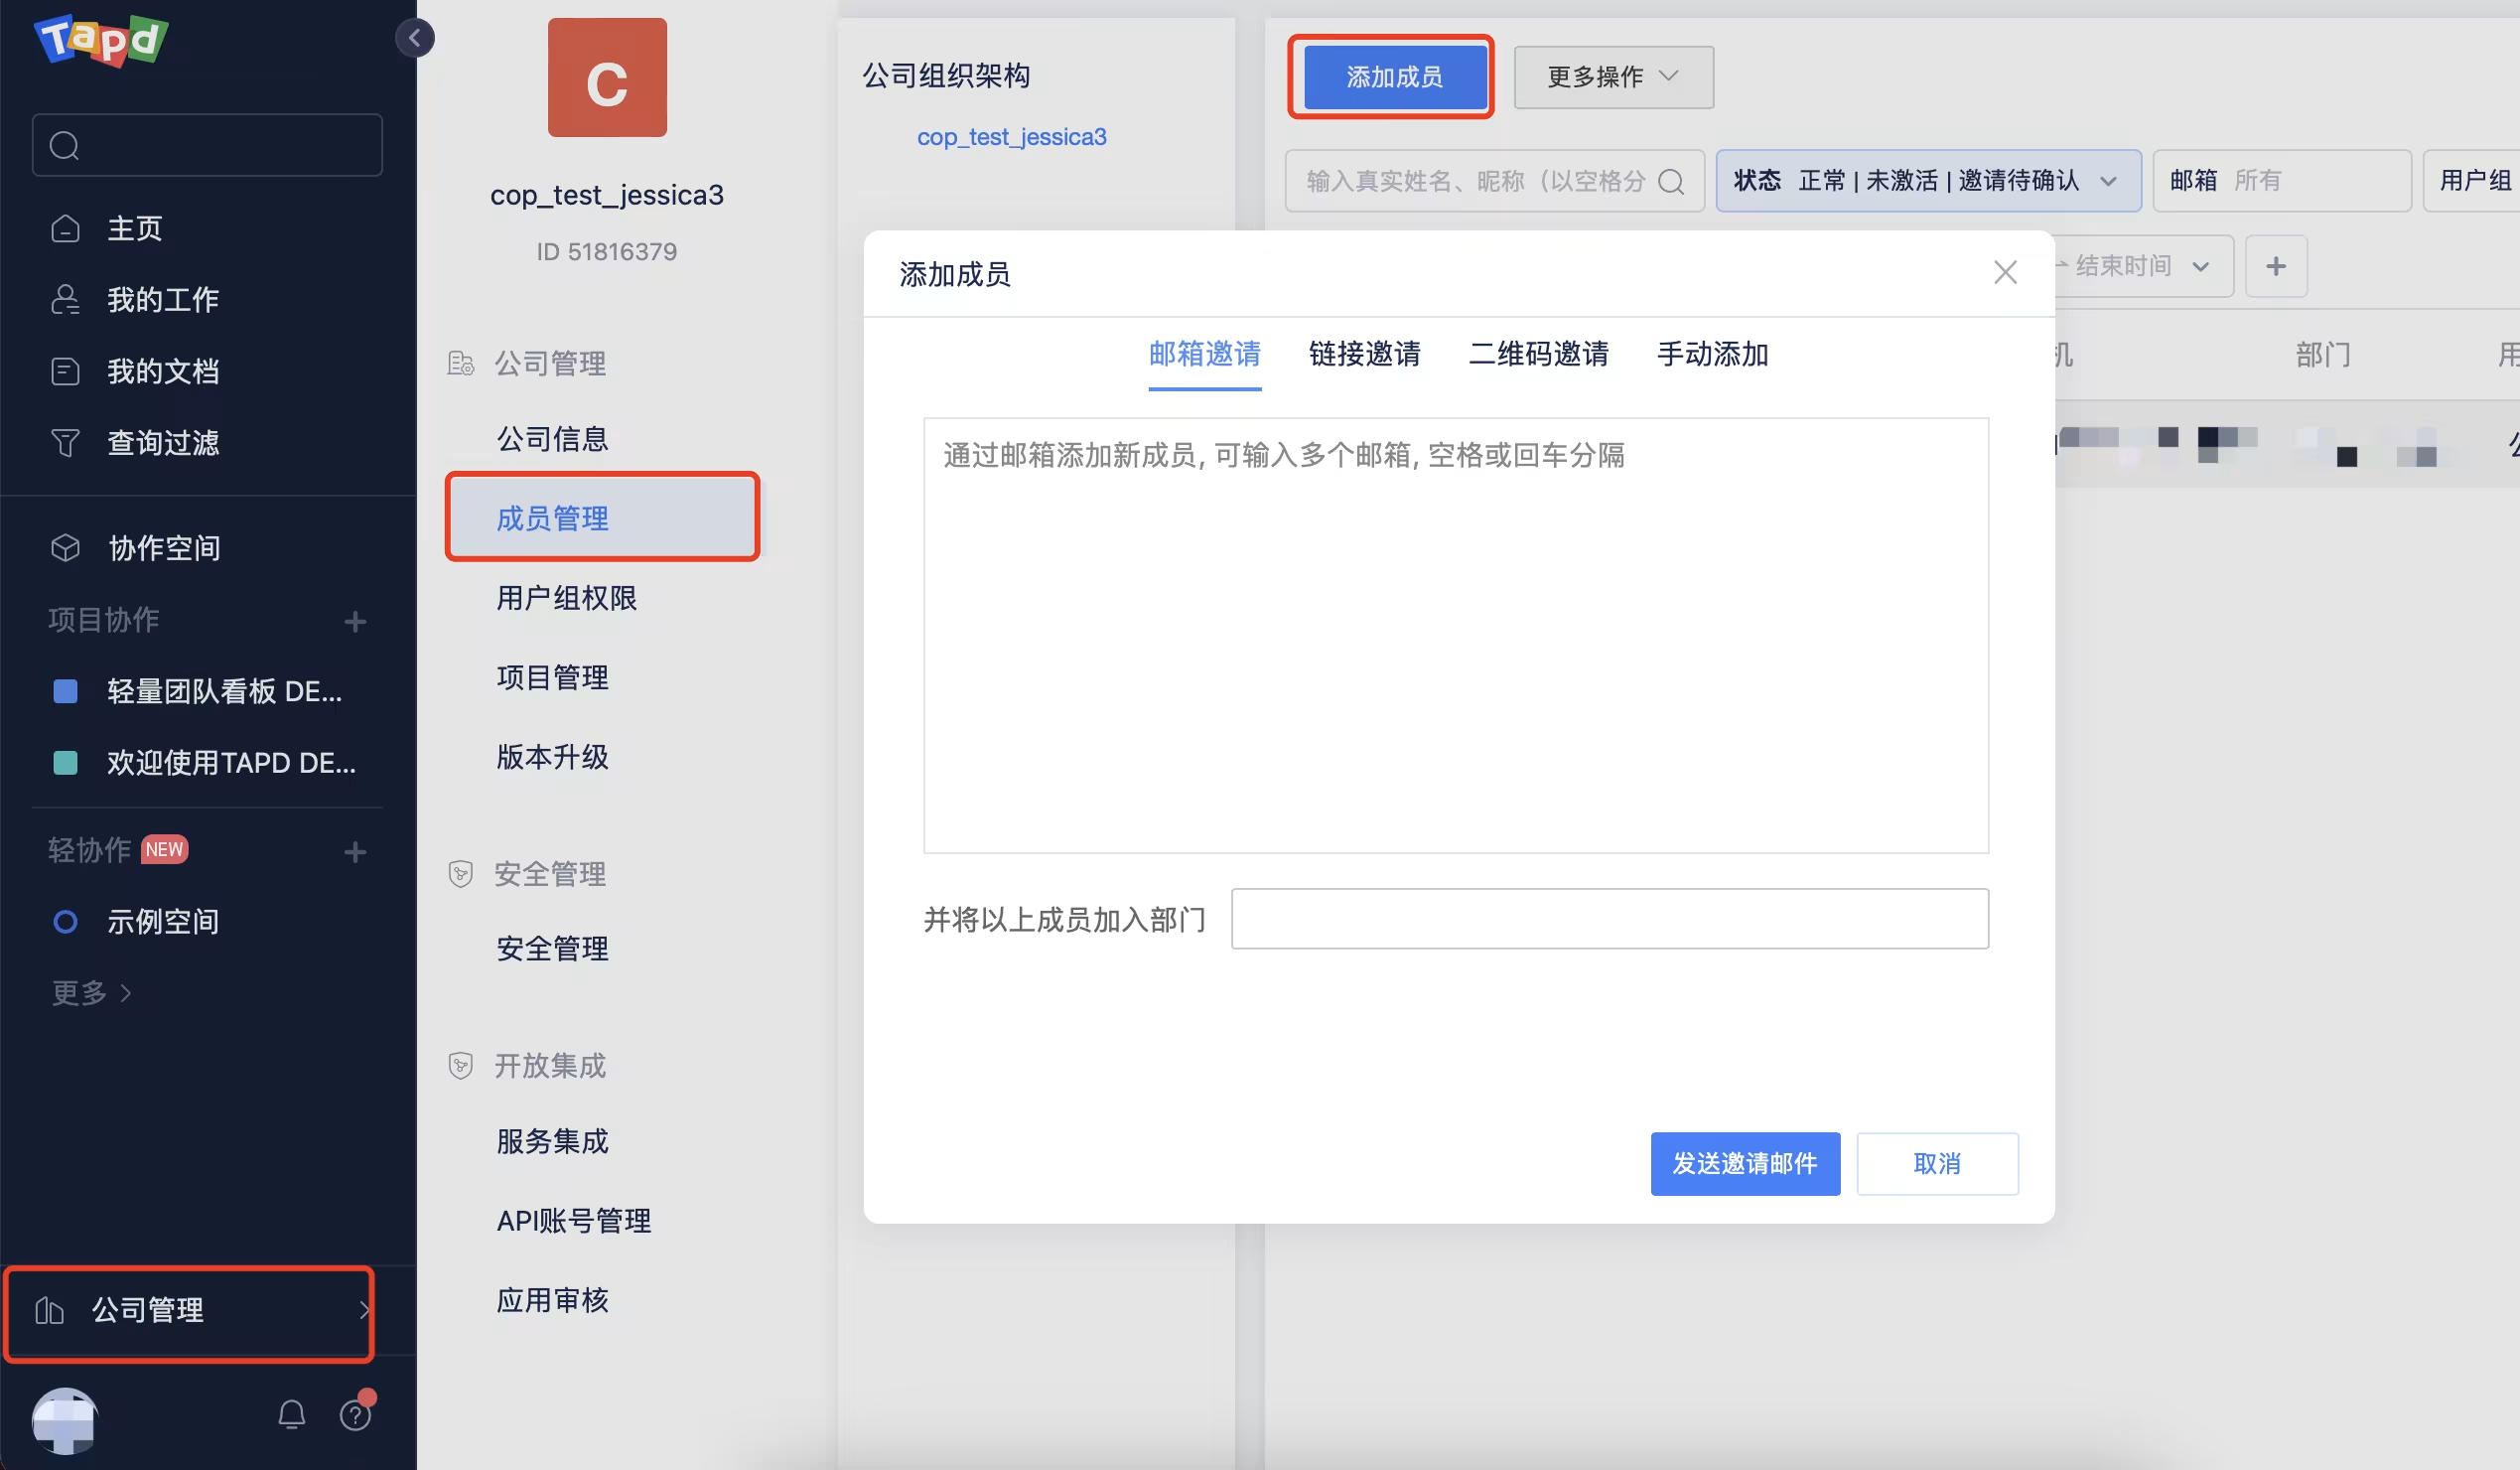The image size is (2520, 1470).
Task: Close the 添加成员 dialog
Action: point(2005,273)
